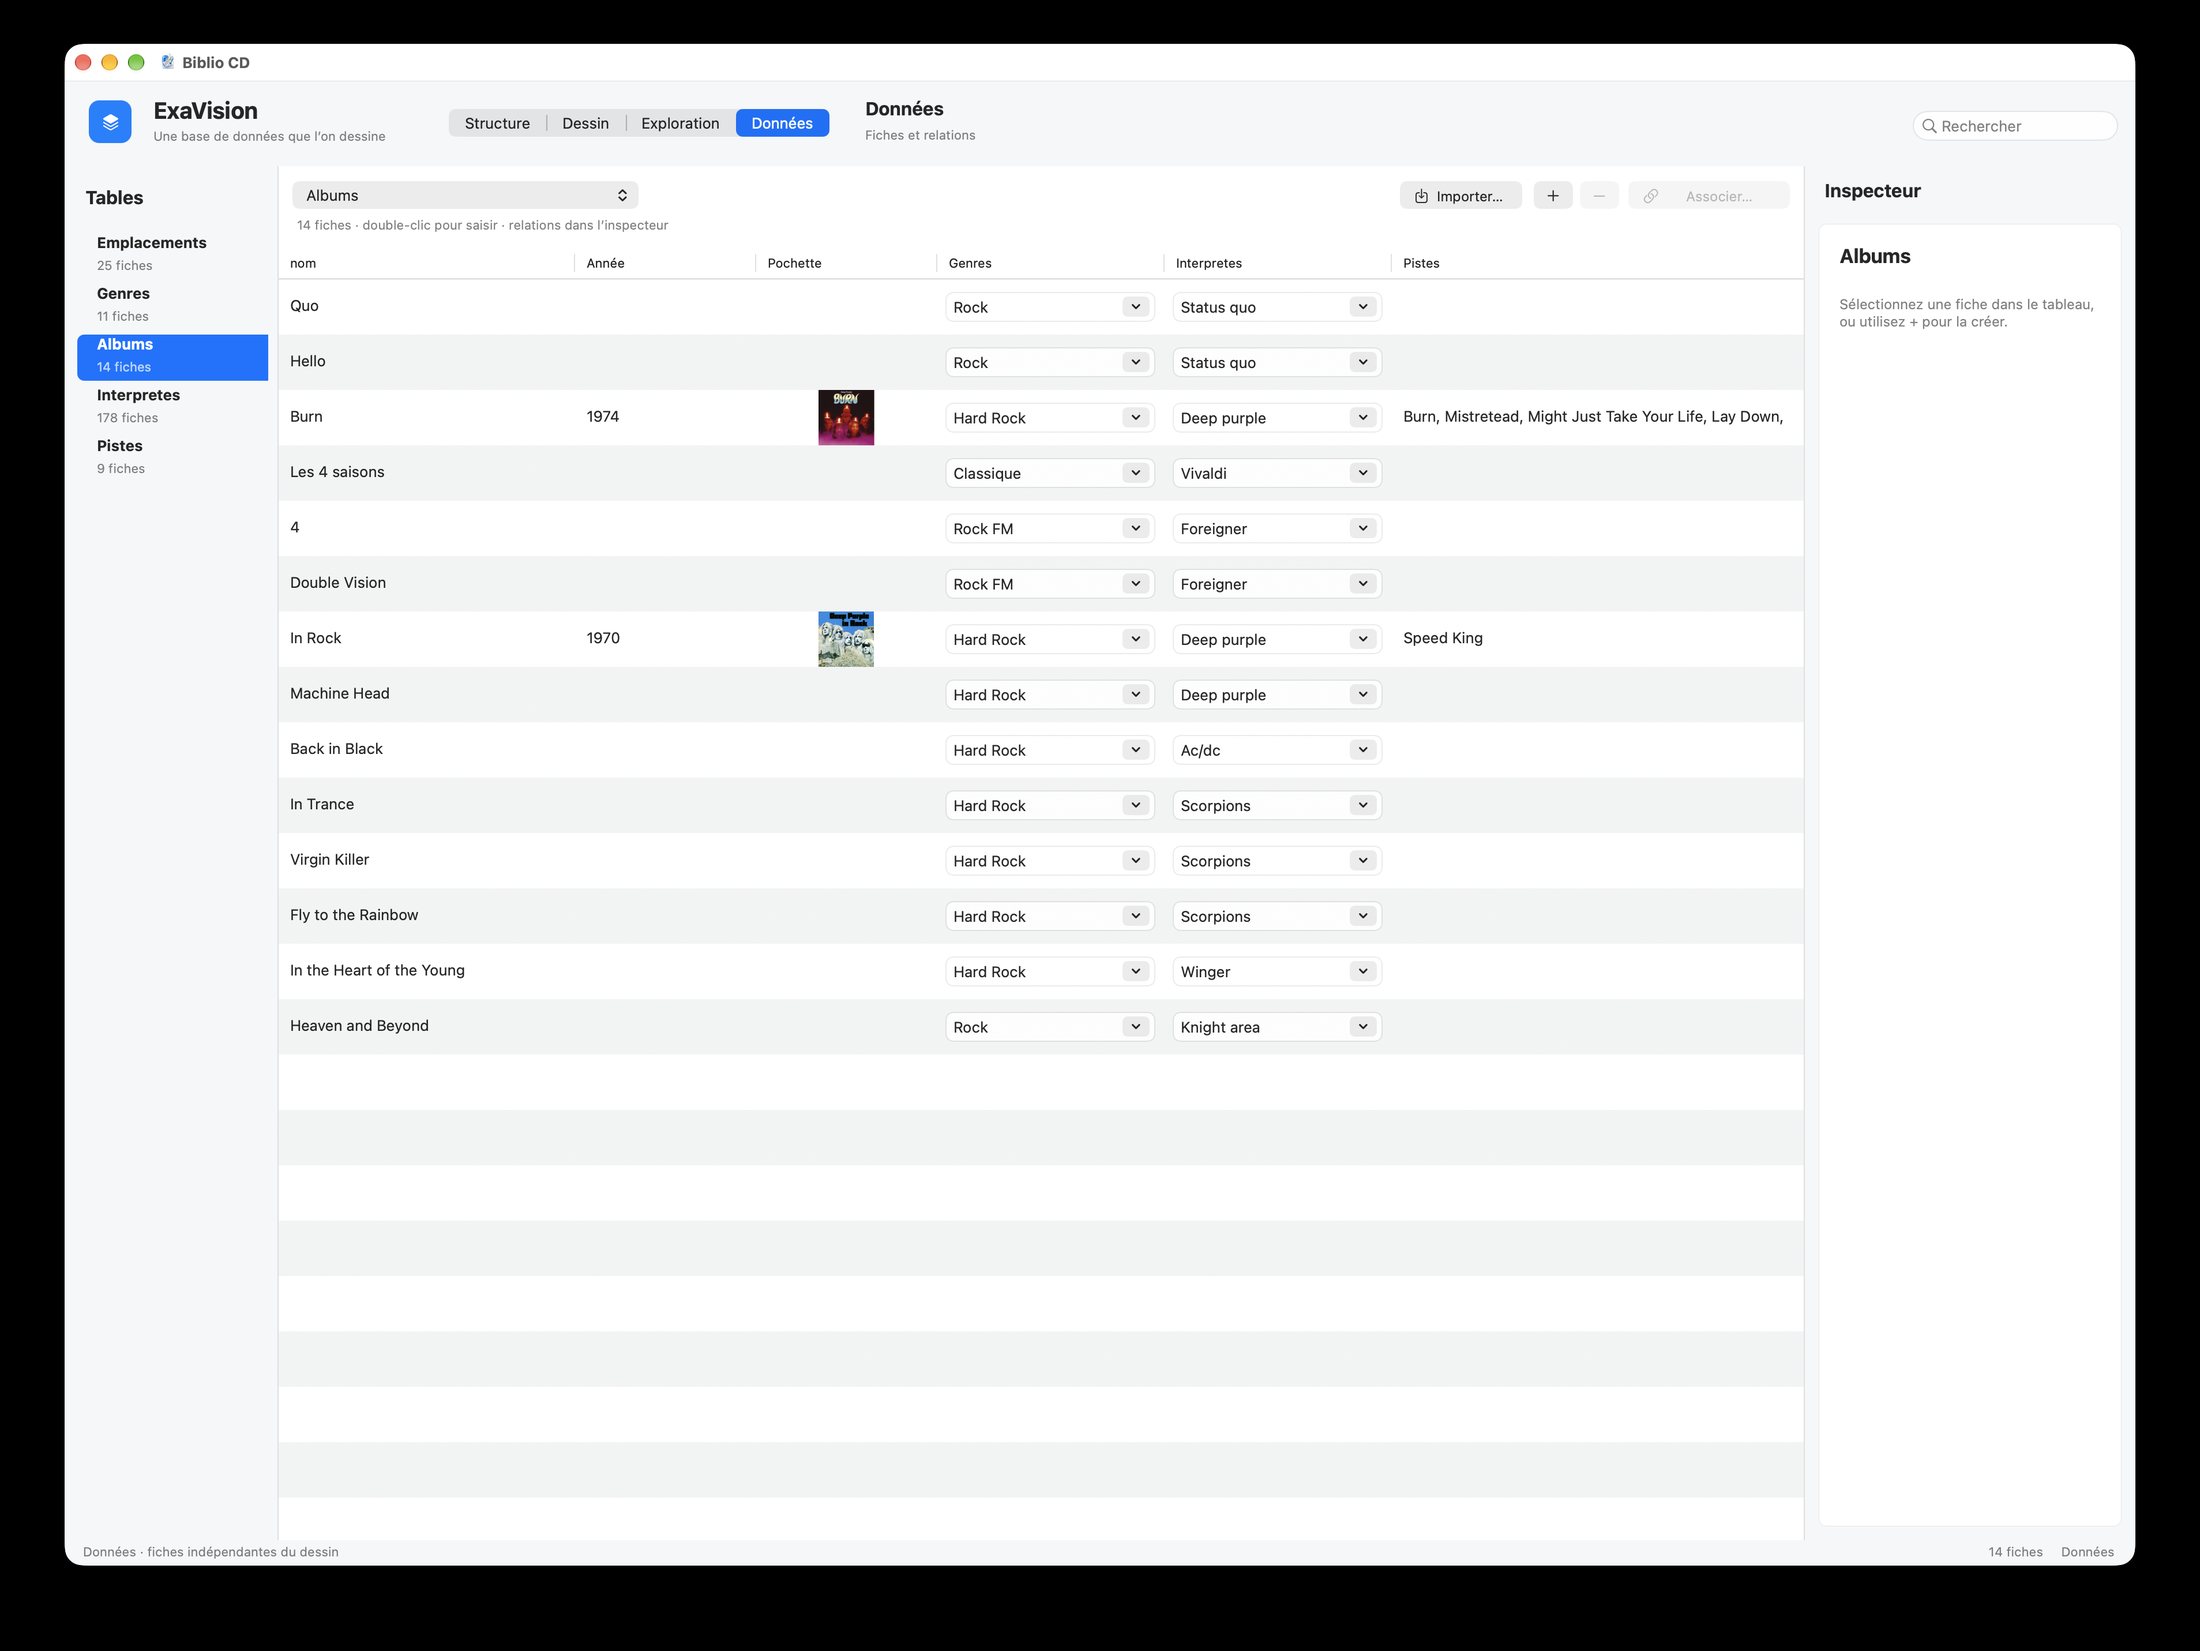Image resolution: width=2200 pixels, height=1651 pixels.
Task: Select the Pistes table in sidebar
Action: click(x=172, y=457)
